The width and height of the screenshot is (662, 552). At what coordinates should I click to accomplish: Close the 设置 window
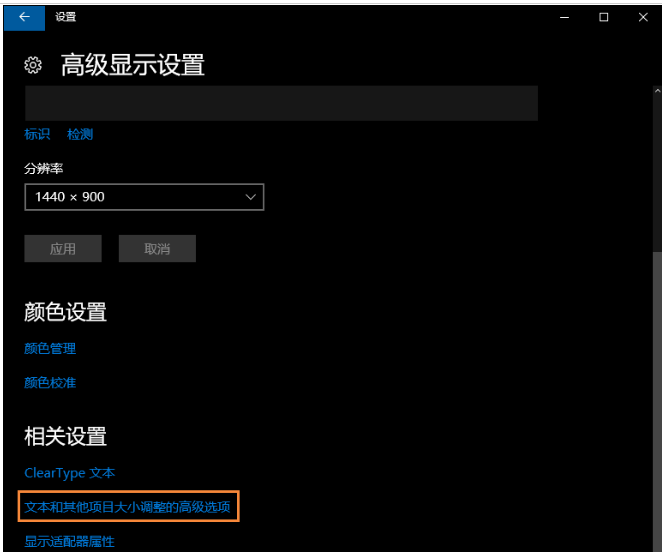(x=643, y=17)
